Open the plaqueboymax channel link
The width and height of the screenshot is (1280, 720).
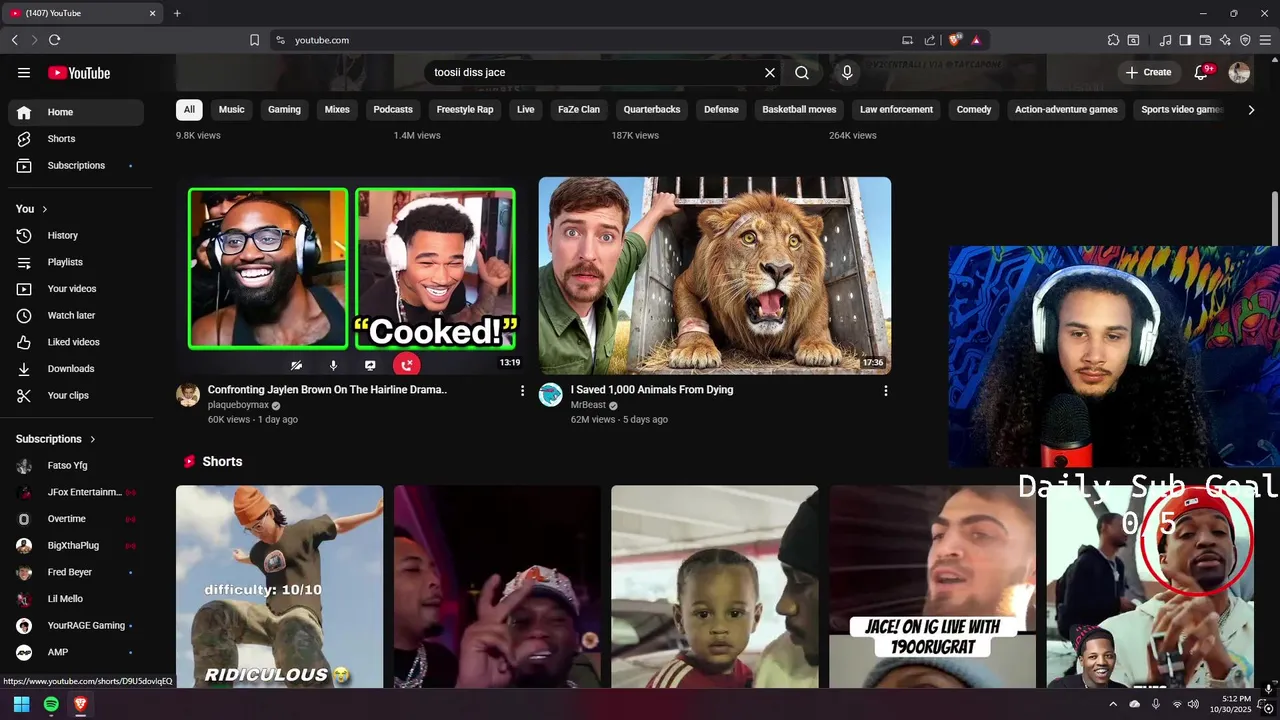coord(238,405)
